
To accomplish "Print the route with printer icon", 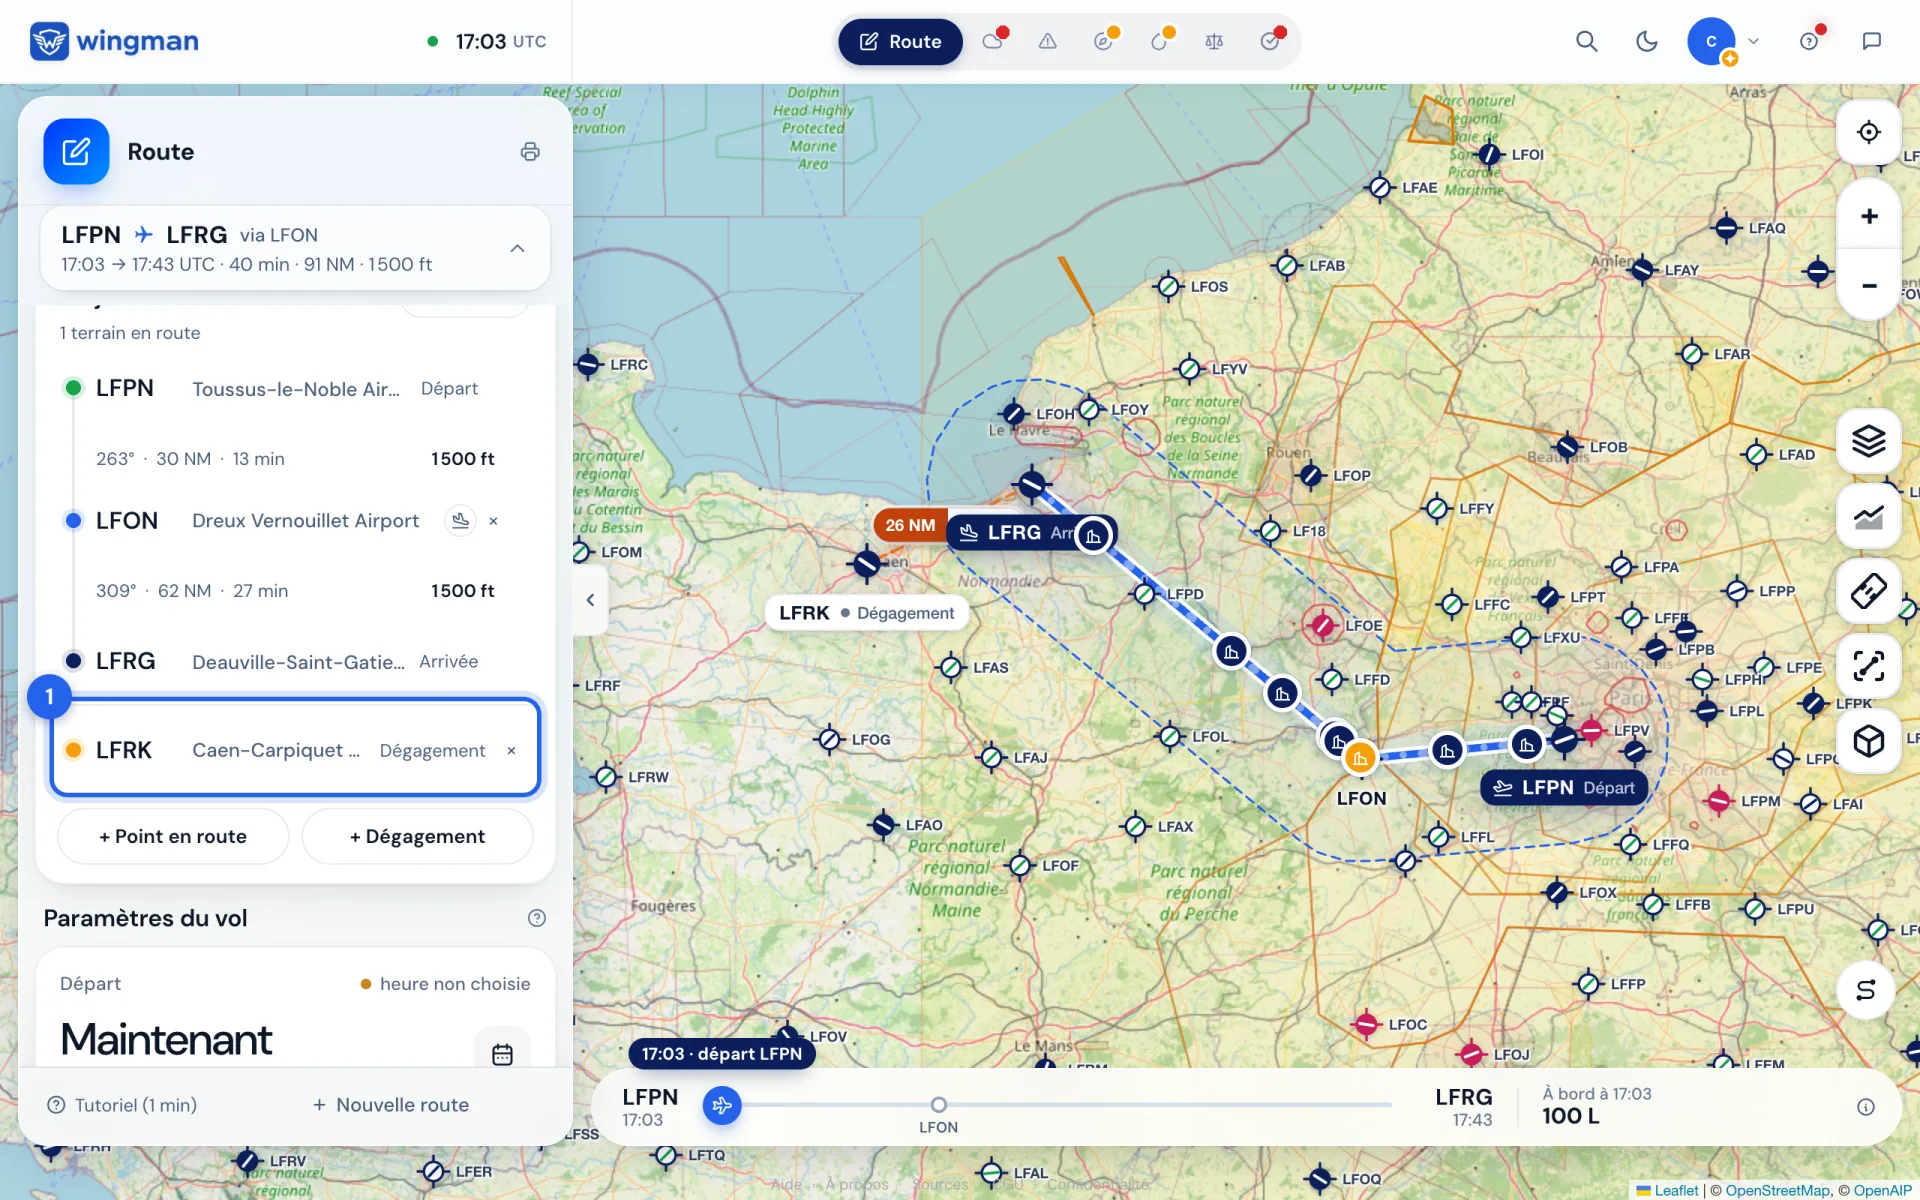I will (x=530, y=151).
